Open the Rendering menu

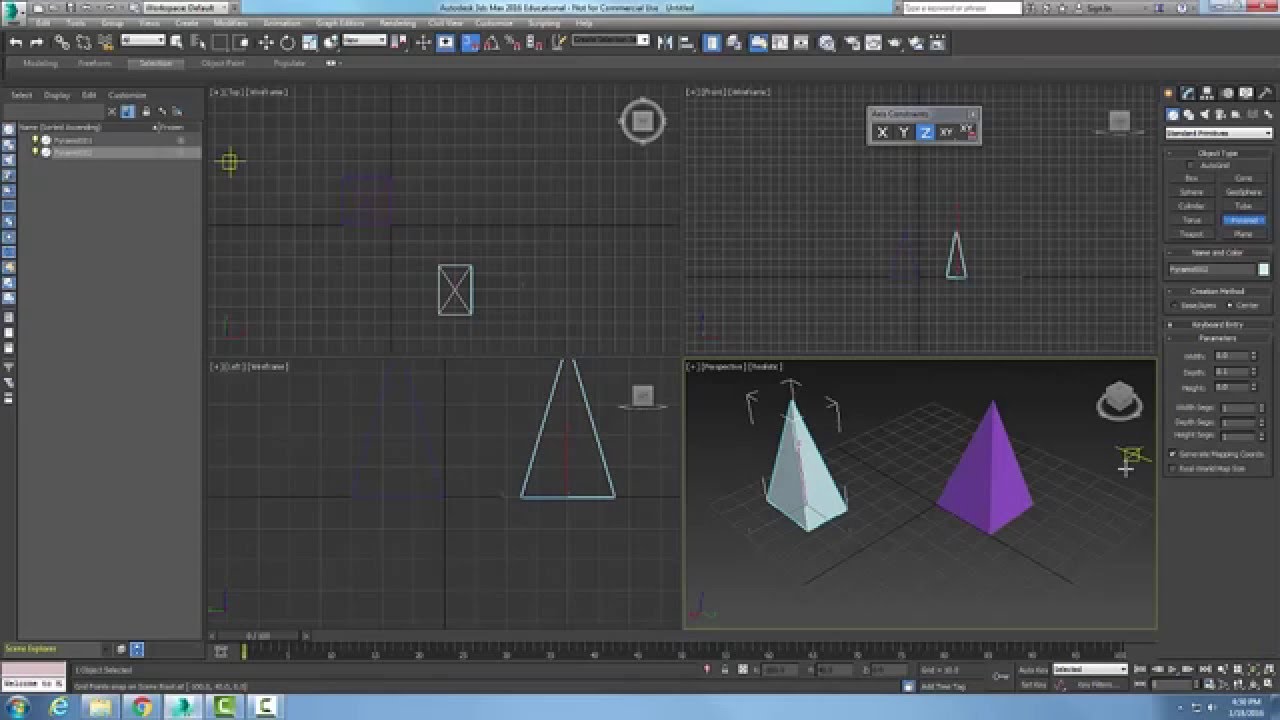[x=398, y=23]
